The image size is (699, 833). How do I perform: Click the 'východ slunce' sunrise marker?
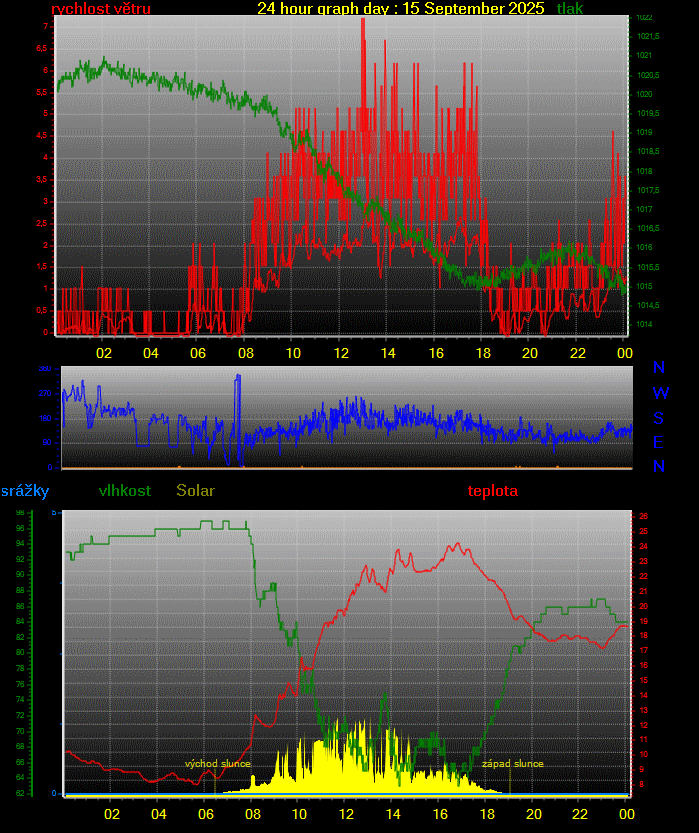217,764
